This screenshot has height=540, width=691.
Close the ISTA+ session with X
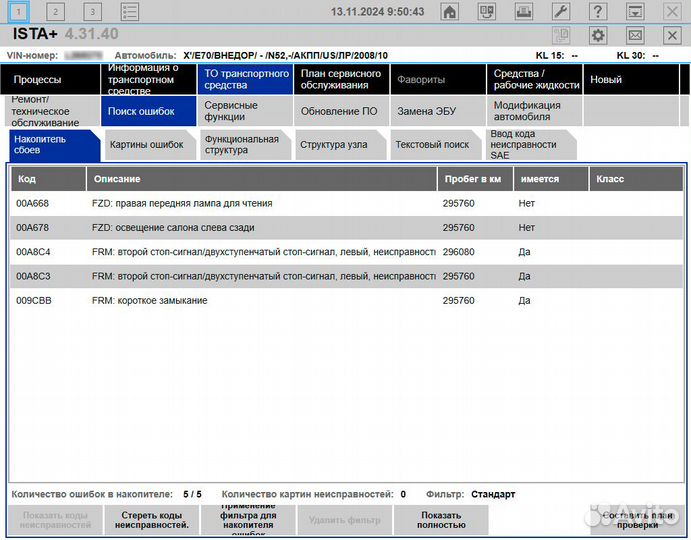672,35
